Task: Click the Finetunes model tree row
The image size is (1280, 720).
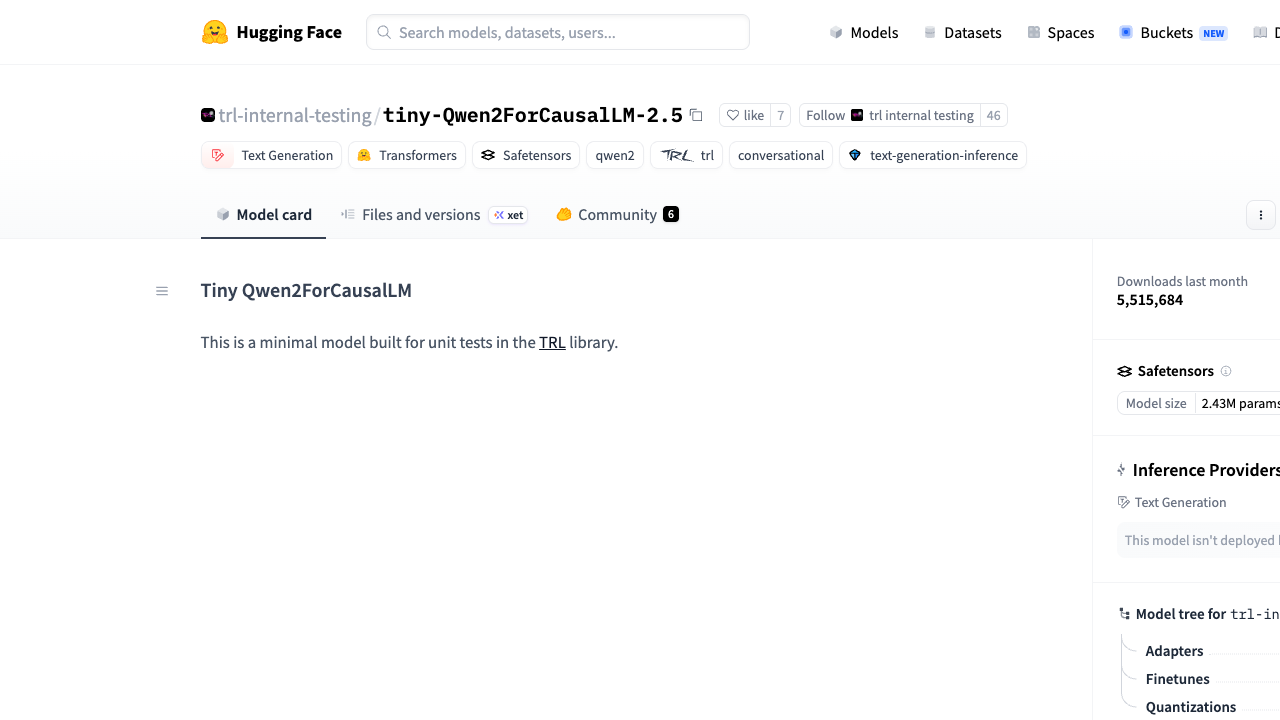Action: coord(1177,679)
